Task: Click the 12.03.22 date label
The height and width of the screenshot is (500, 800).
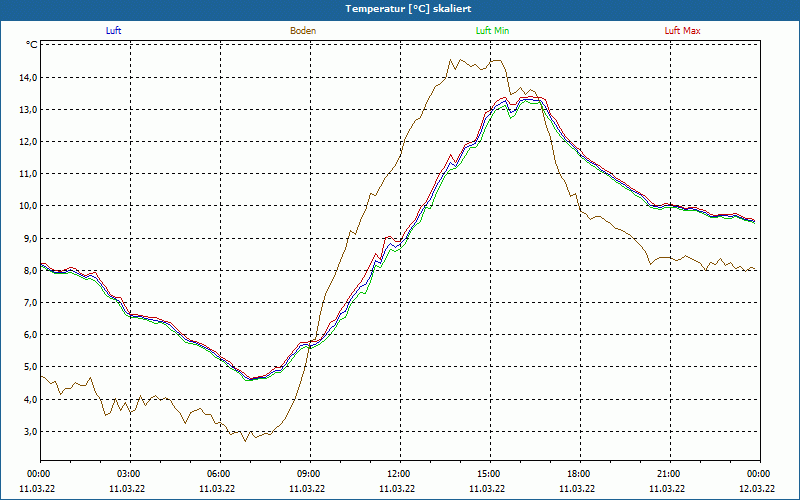Action: pyautogui.click(x=757, y=488)
